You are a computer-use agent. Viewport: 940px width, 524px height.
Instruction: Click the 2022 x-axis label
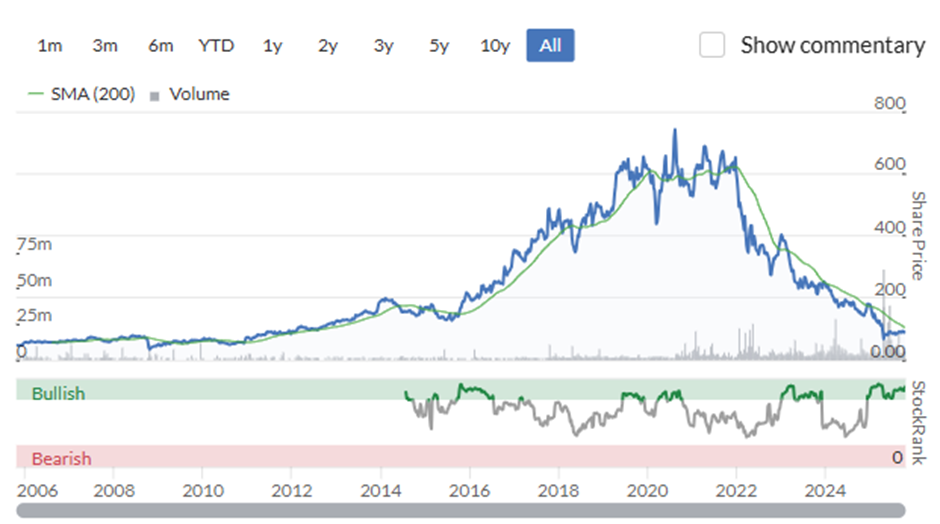point(736,490)
